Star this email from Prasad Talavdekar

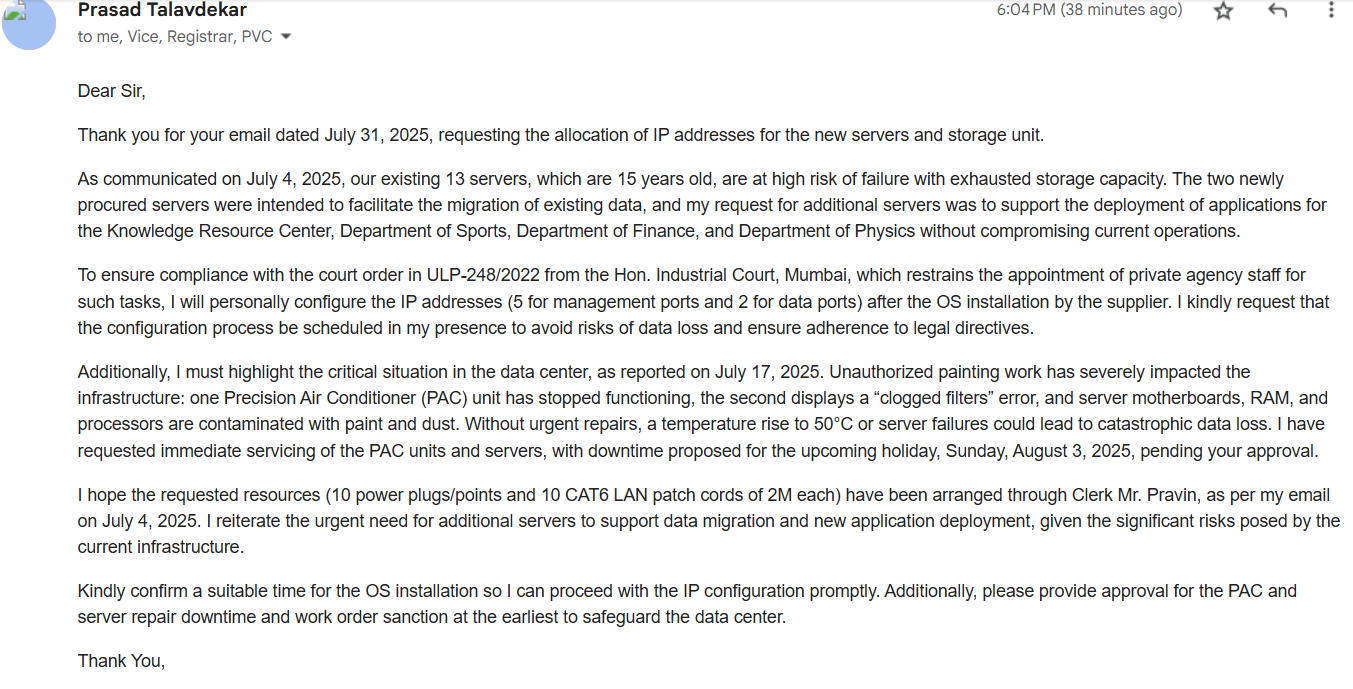tap(1224, 11)
